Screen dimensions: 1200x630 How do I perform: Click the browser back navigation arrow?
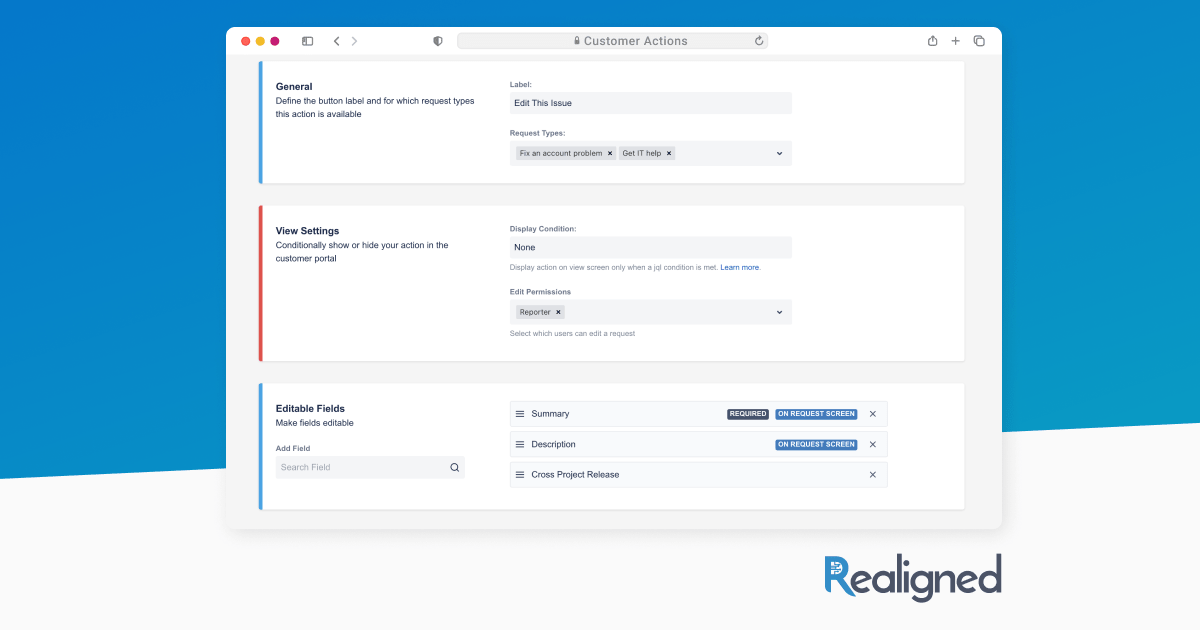(337, 40)
